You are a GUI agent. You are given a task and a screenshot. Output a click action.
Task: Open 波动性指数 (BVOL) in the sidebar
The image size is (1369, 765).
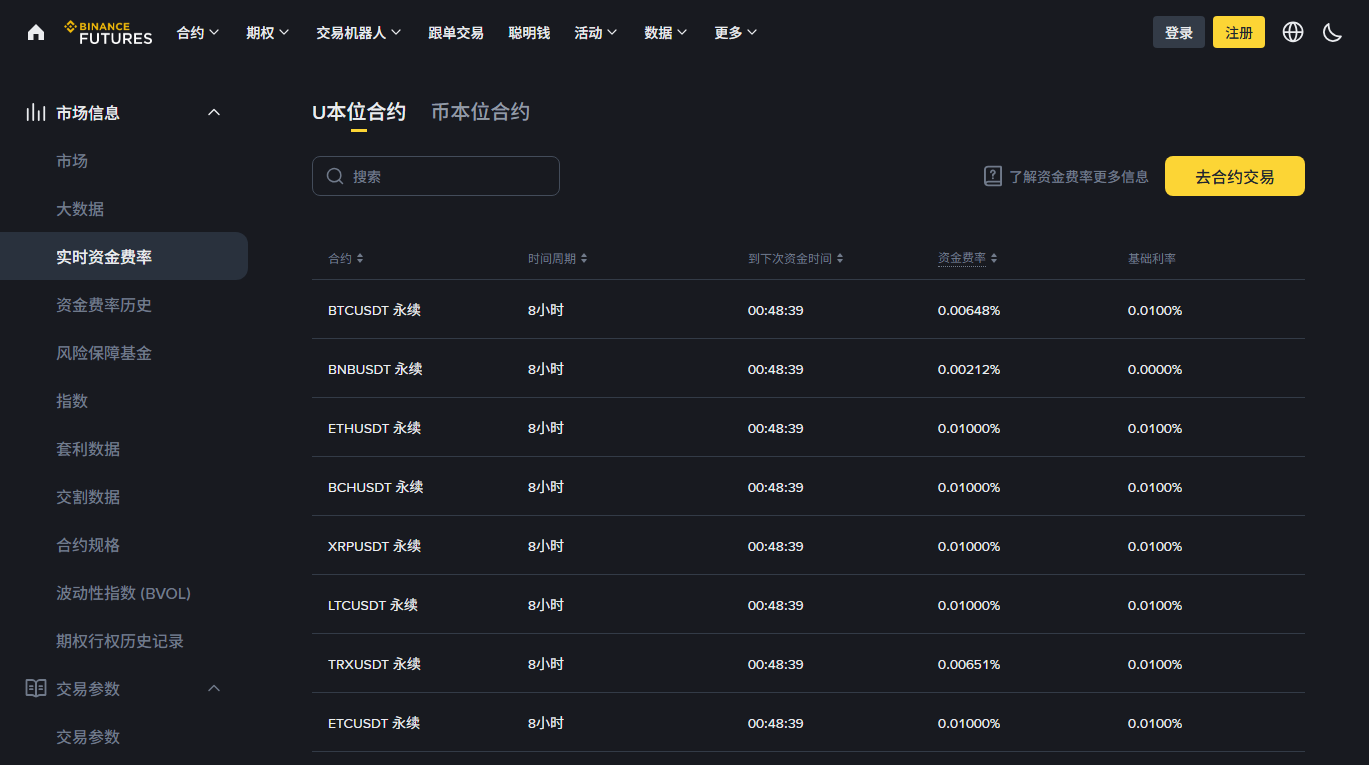tap(124, 593)
